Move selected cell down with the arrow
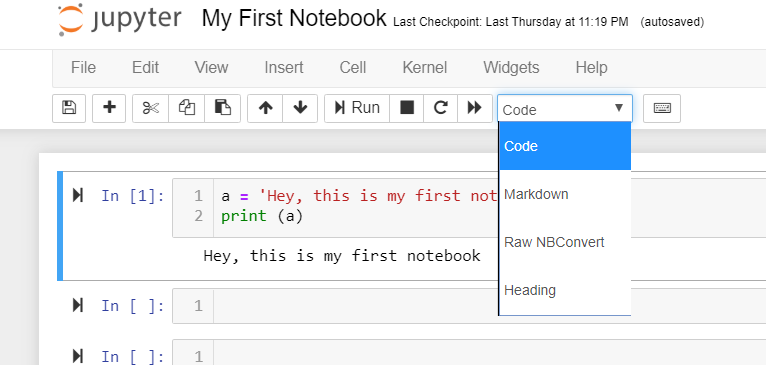This screenshot has height=365, width=766. (300, 108)
